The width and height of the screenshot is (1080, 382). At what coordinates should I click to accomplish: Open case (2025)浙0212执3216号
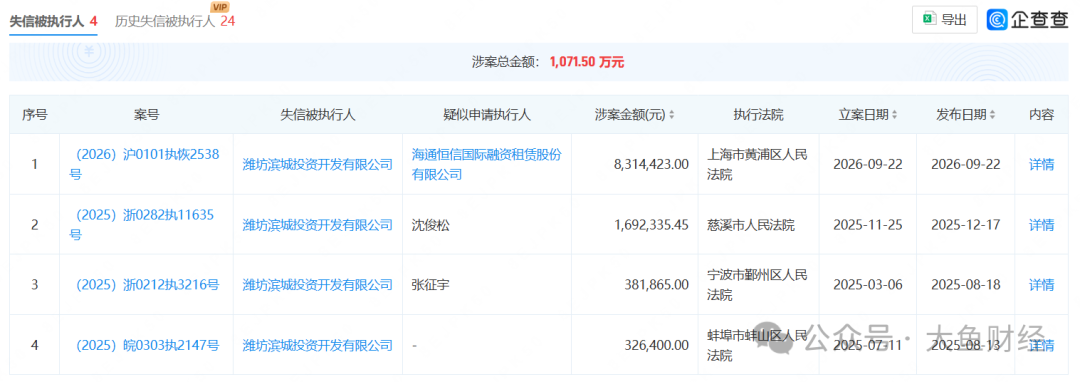pos(146,284)
